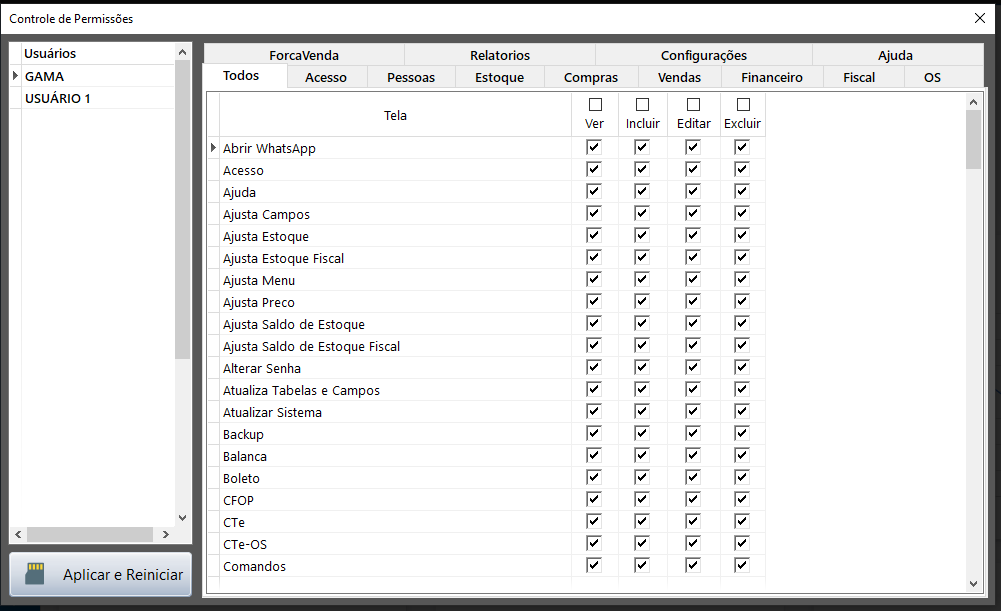Viewport: 1001px width, 611px height.
Task: Switch to the Financeiro tab
Action: [771, 77]
